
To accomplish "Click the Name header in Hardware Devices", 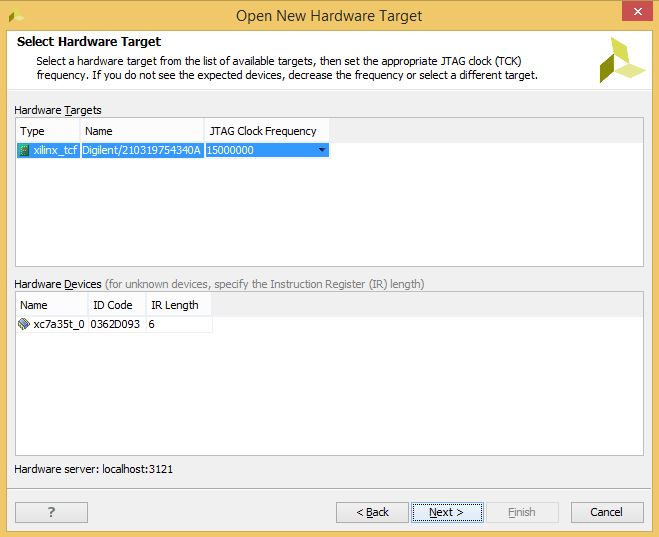I will click(52, 305).
